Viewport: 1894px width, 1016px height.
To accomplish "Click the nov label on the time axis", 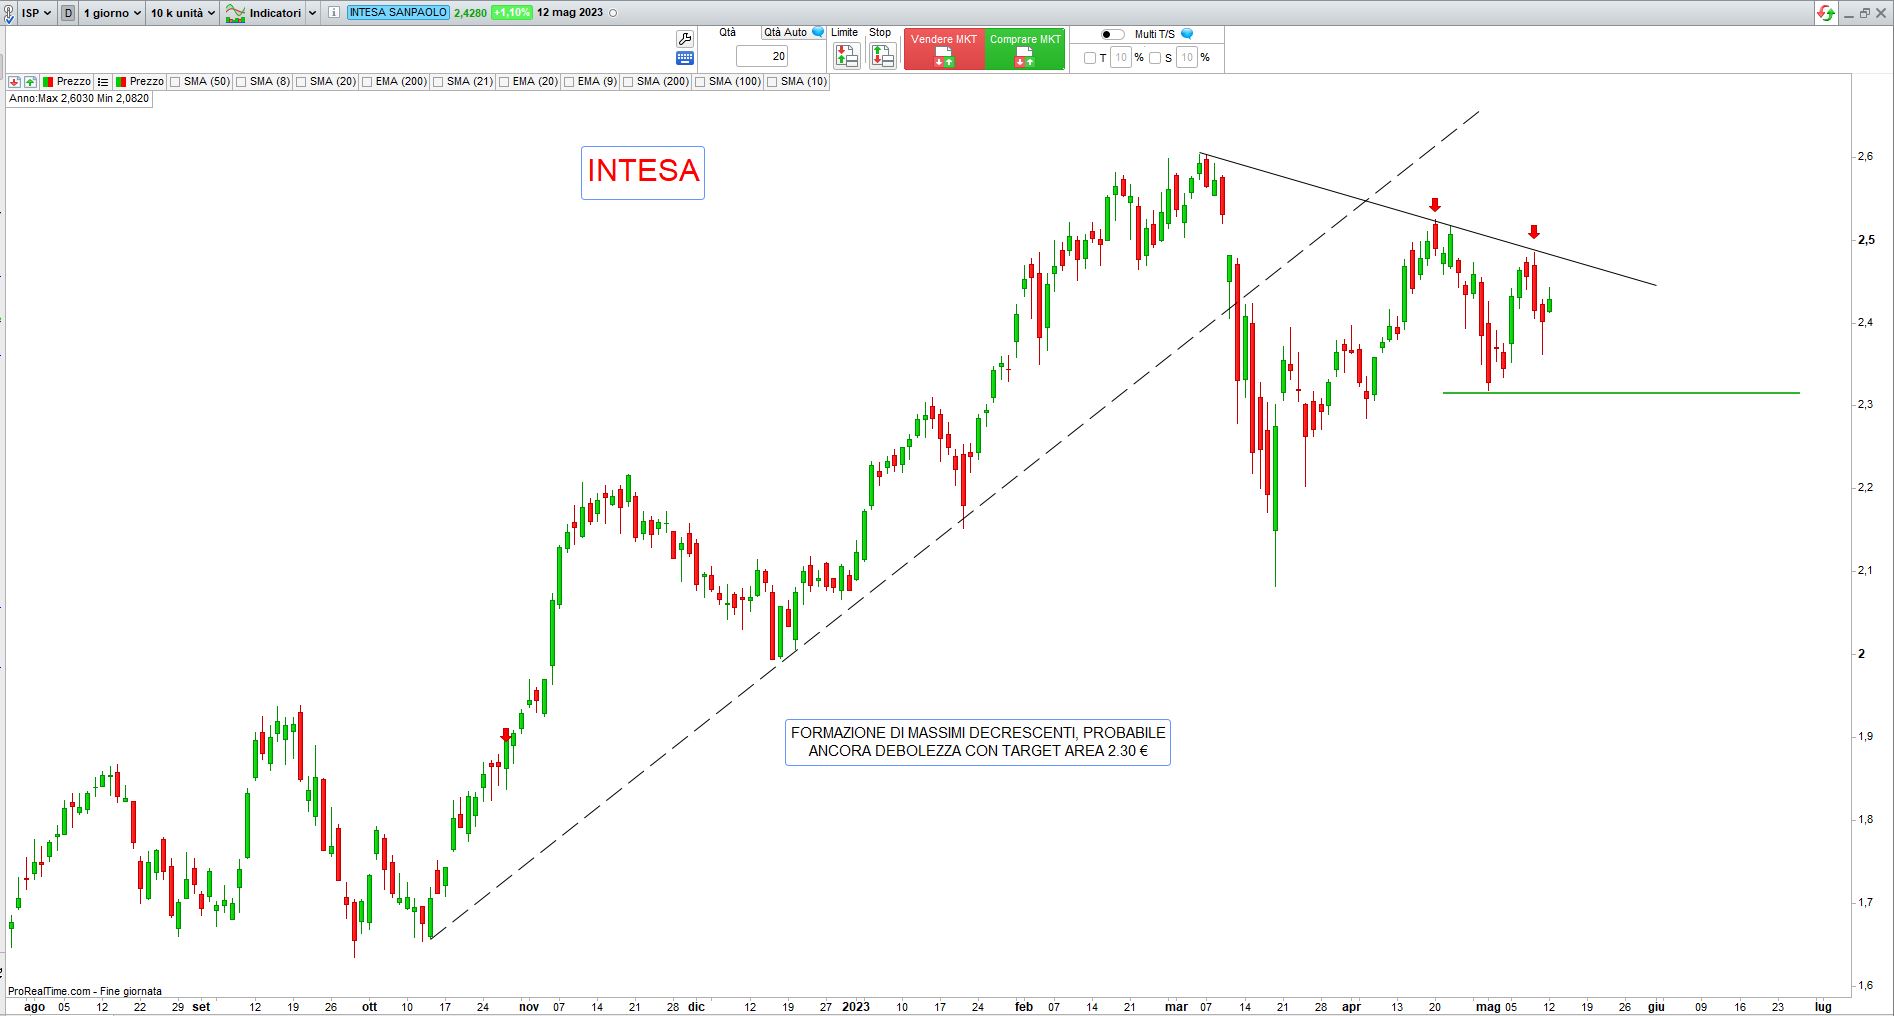I will click(529, 1007).
